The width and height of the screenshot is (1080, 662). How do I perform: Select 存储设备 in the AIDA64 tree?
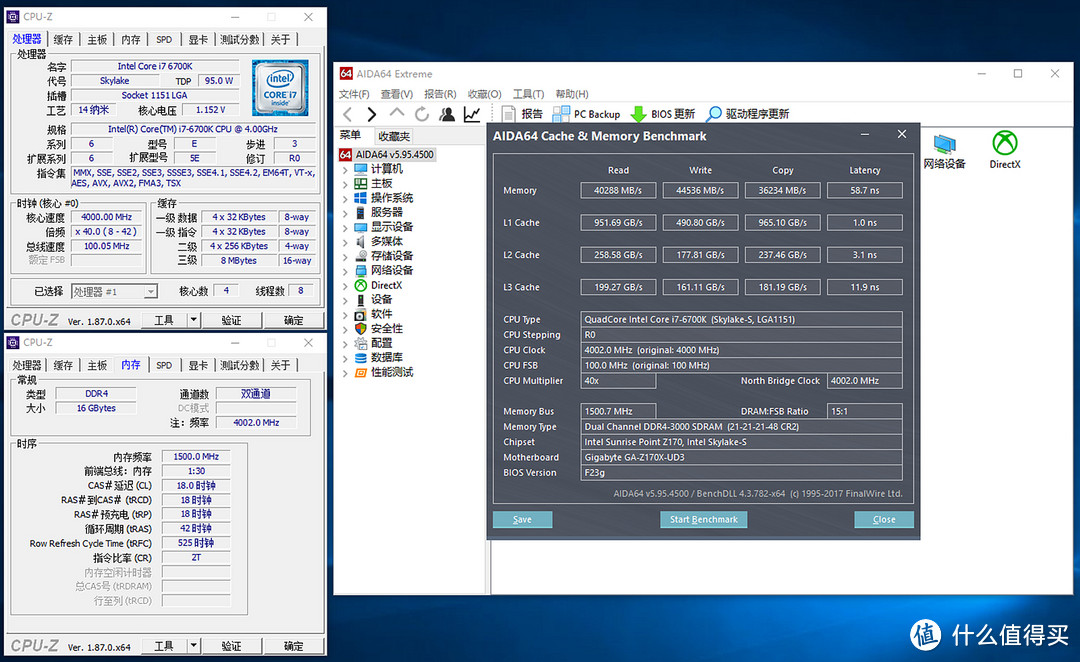(x=392, y=256)
